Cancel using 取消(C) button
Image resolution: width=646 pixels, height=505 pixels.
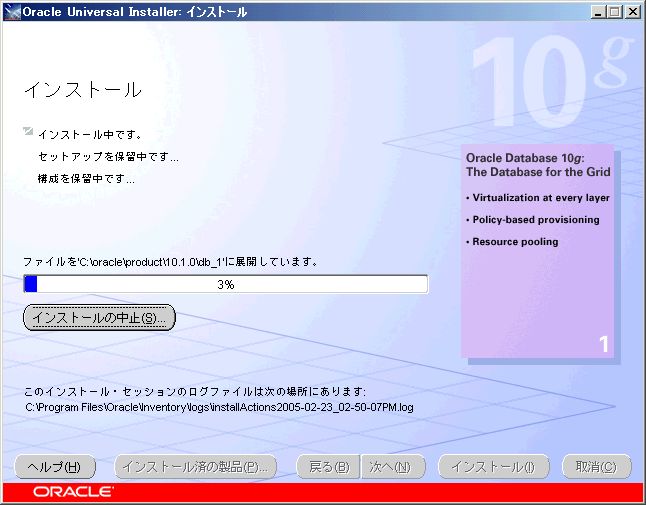pos(597,467)
